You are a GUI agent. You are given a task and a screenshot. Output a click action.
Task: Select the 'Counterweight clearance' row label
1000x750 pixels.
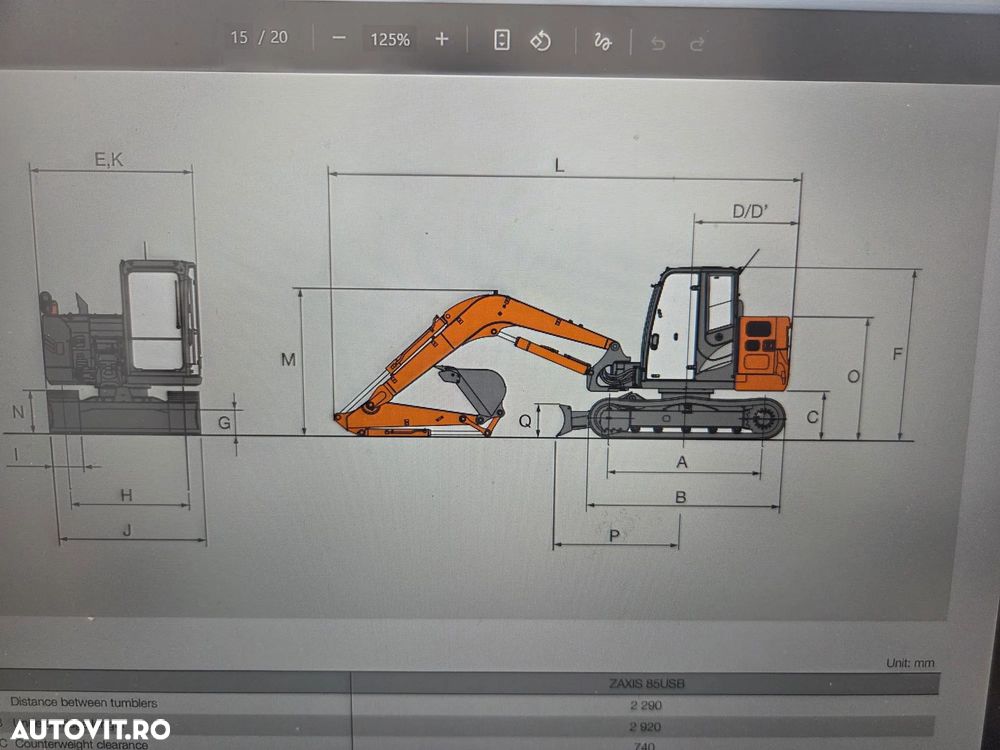[81, 744]
